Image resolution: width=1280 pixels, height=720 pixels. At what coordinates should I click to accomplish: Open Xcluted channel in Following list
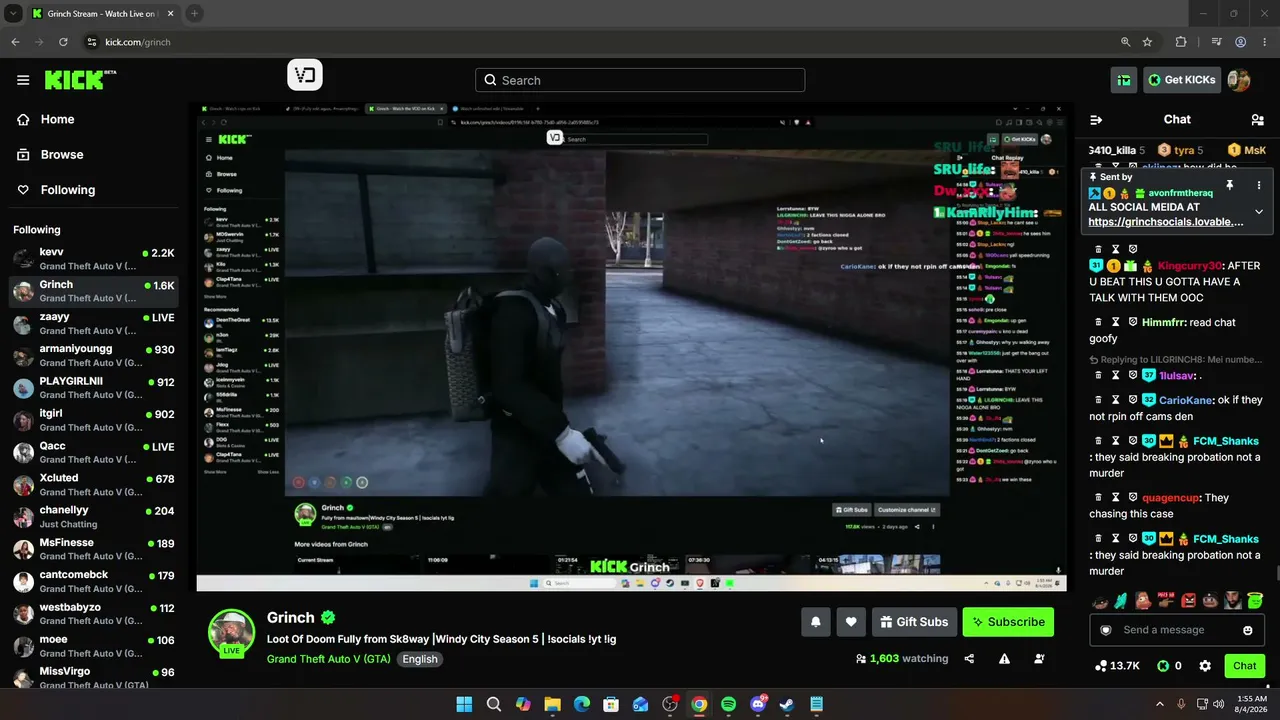point(94,484)
